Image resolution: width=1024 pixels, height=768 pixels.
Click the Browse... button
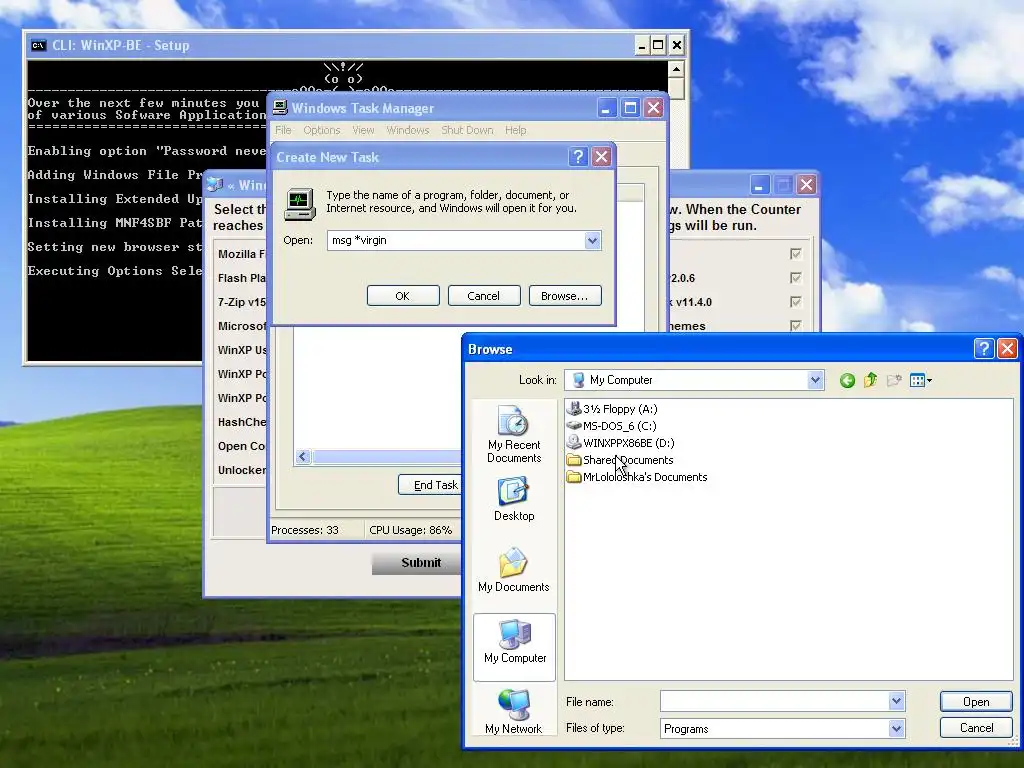[565, 296]
